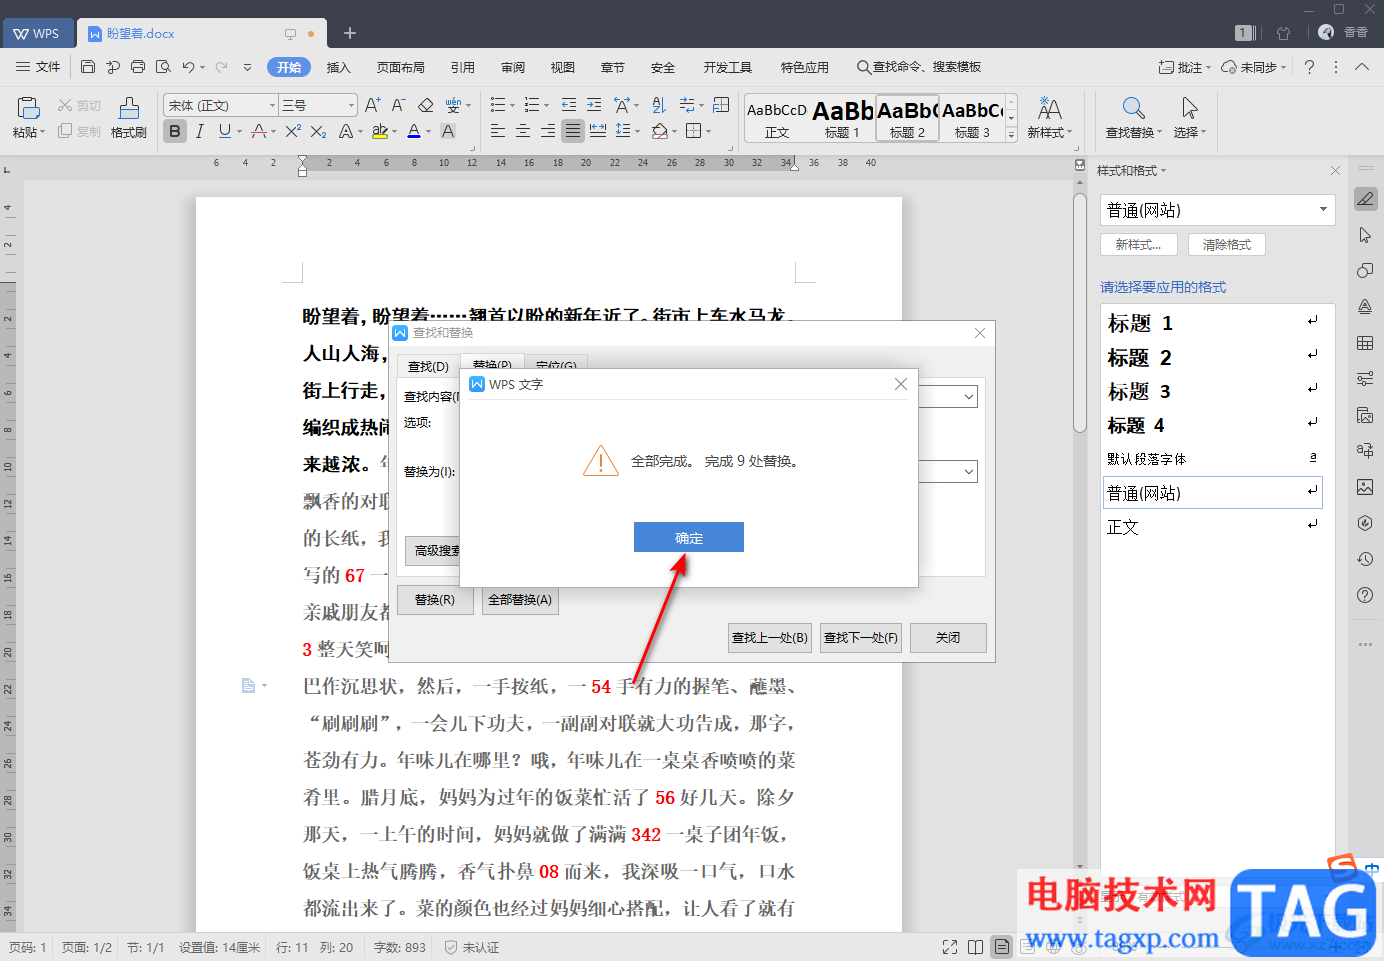Click Increase font size A+ icon
1384x961 pixels.
pyautogui.click(x=372, y=105)
